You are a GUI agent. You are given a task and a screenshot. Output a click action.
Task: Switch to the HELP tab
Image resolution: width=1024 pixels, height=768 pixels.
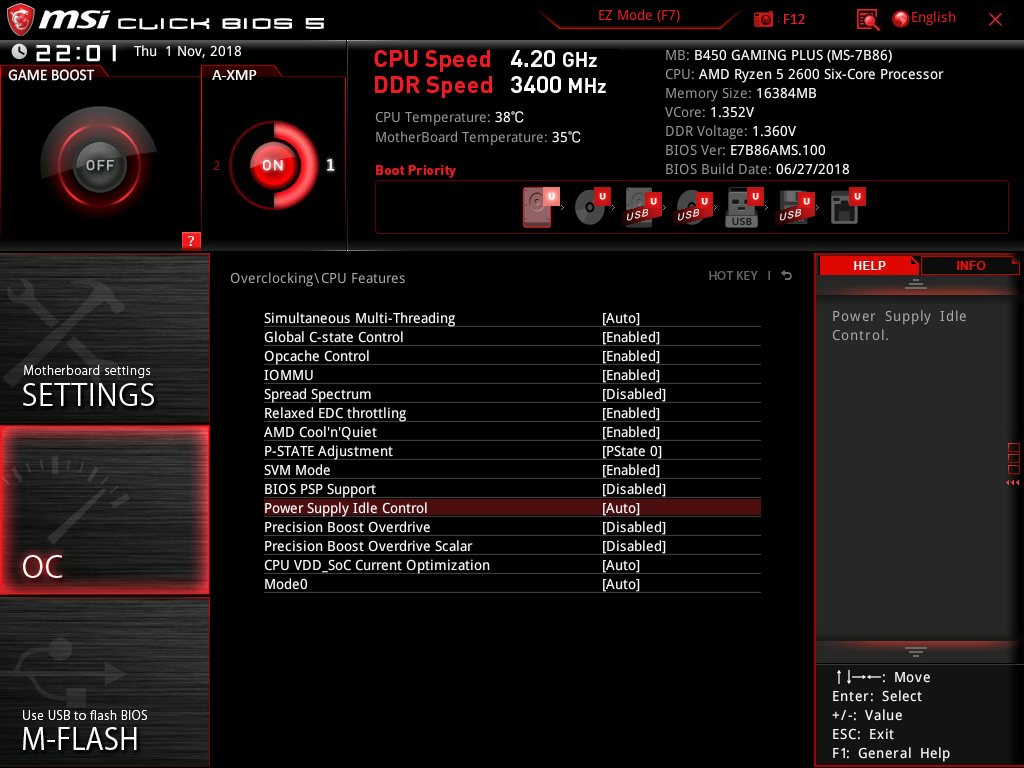[869, 265]
